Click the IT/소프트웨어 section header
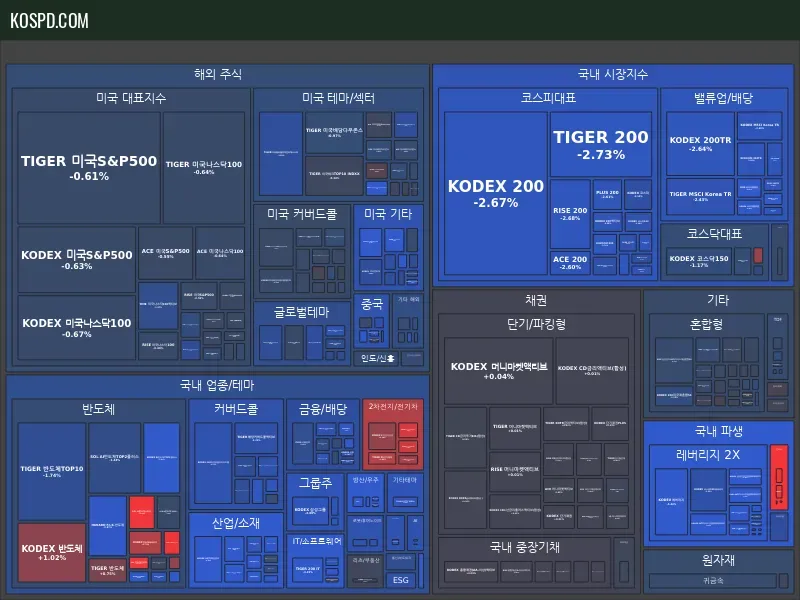Viewport: 800px width, 600px height. 316,541
